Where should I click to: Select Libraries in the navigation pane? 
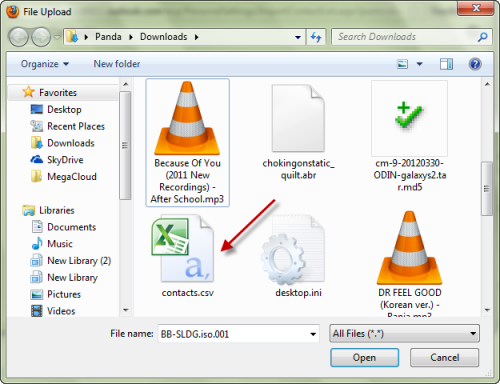click(57, 210)
